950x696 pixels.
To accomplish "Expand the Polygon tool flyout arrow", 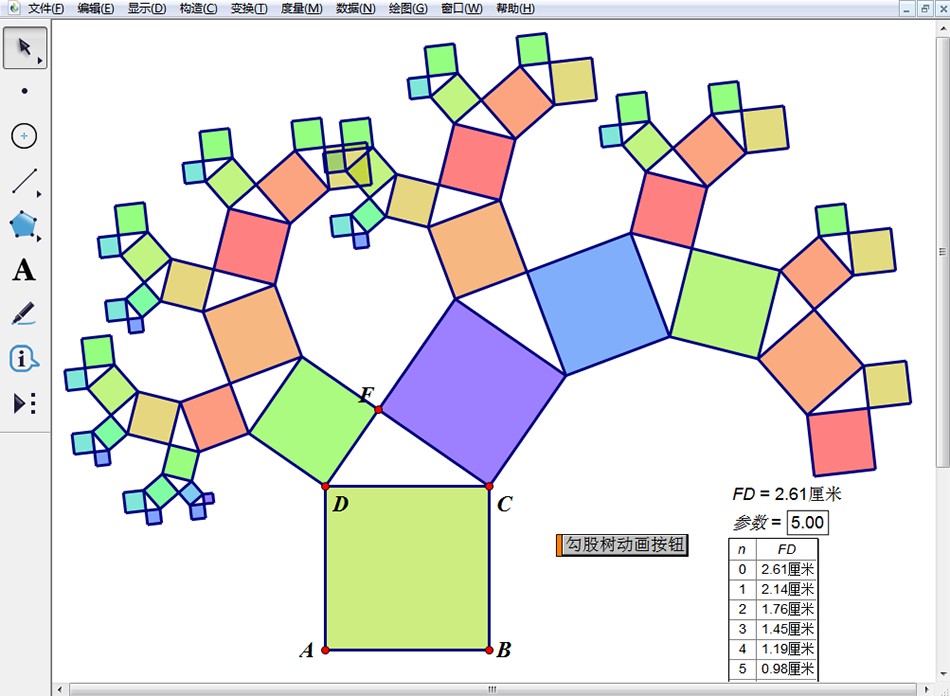I will point(37,237).
